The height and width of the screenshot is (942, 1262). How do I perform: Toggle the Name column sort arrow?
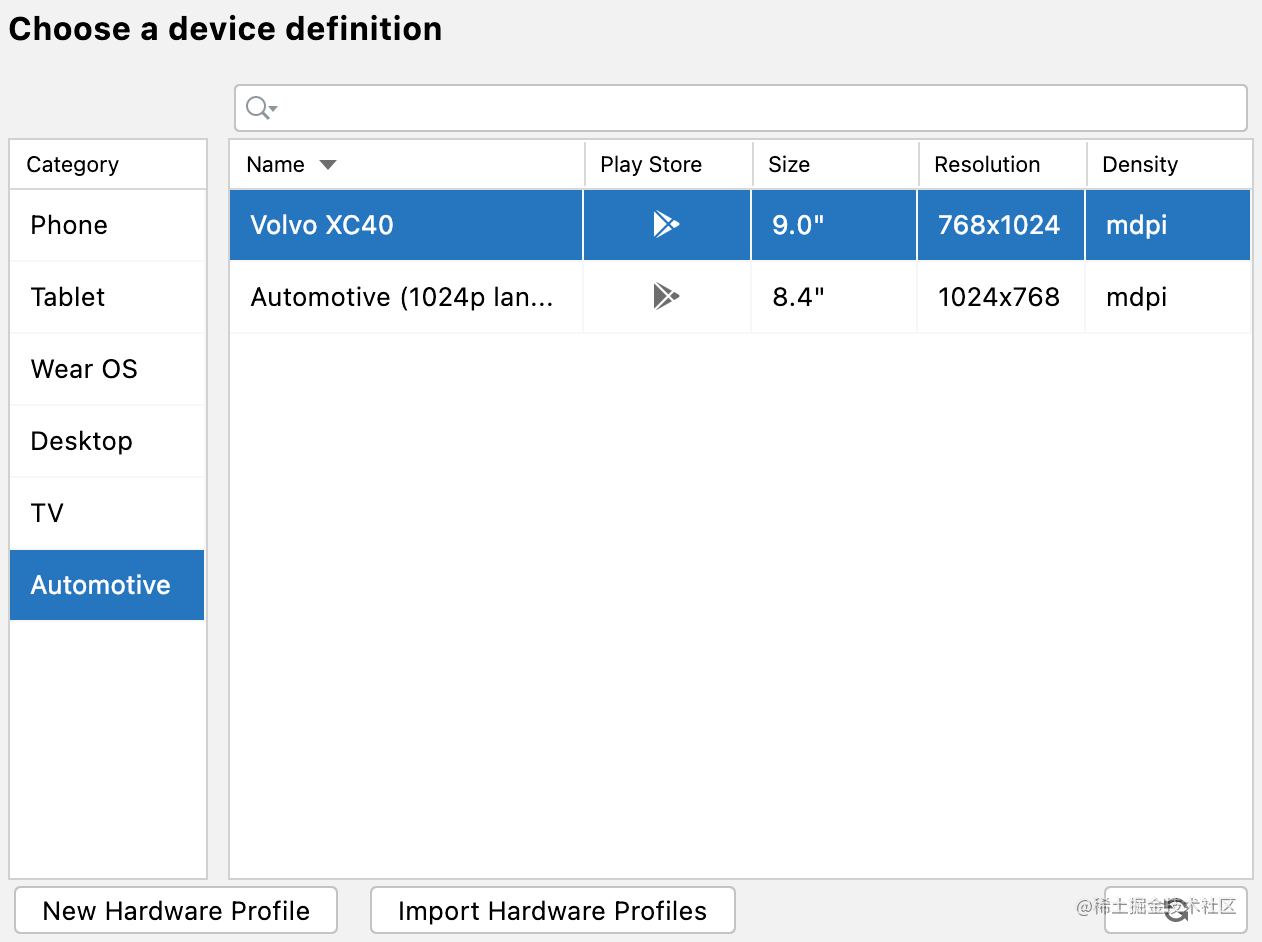(327, 164)
